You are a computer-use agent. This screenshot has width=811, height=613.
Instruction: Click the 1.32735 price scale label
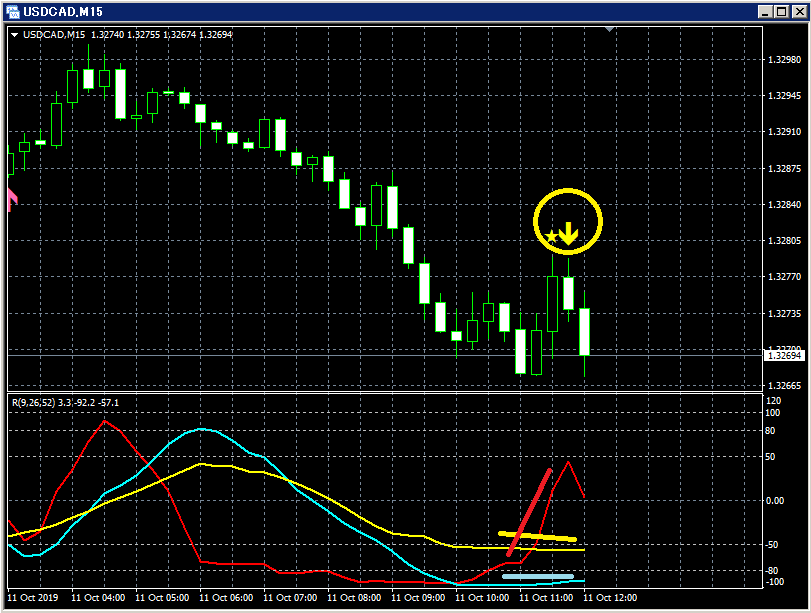click(784, 313)
